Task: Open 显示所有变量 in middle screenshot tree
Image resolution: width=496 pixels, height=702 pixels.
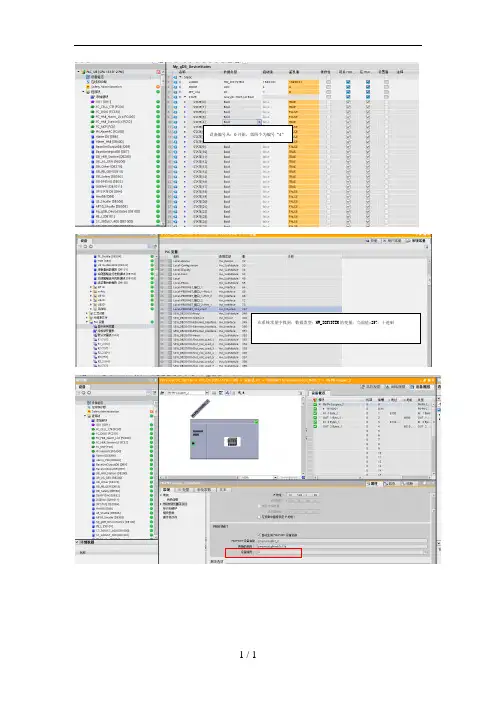Action: 106,326
